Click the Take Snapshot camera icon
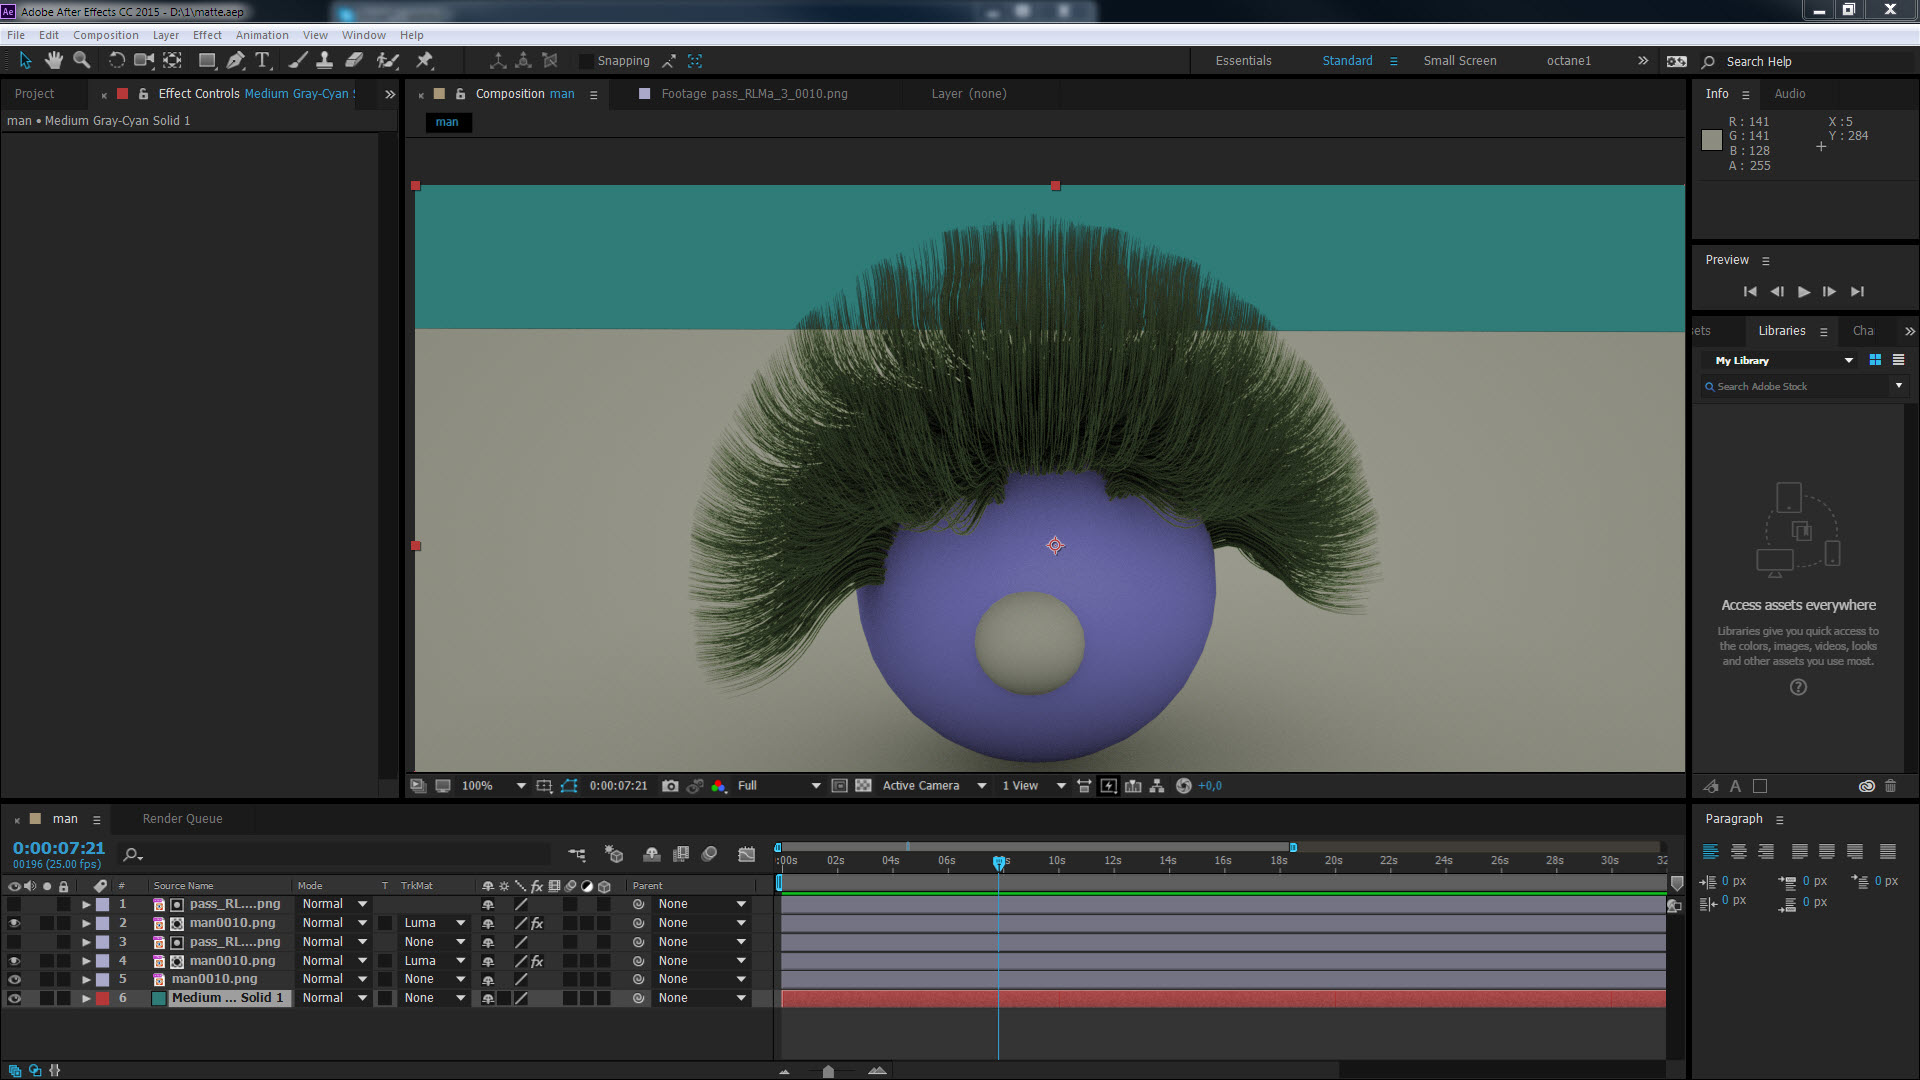 point(670,786)
